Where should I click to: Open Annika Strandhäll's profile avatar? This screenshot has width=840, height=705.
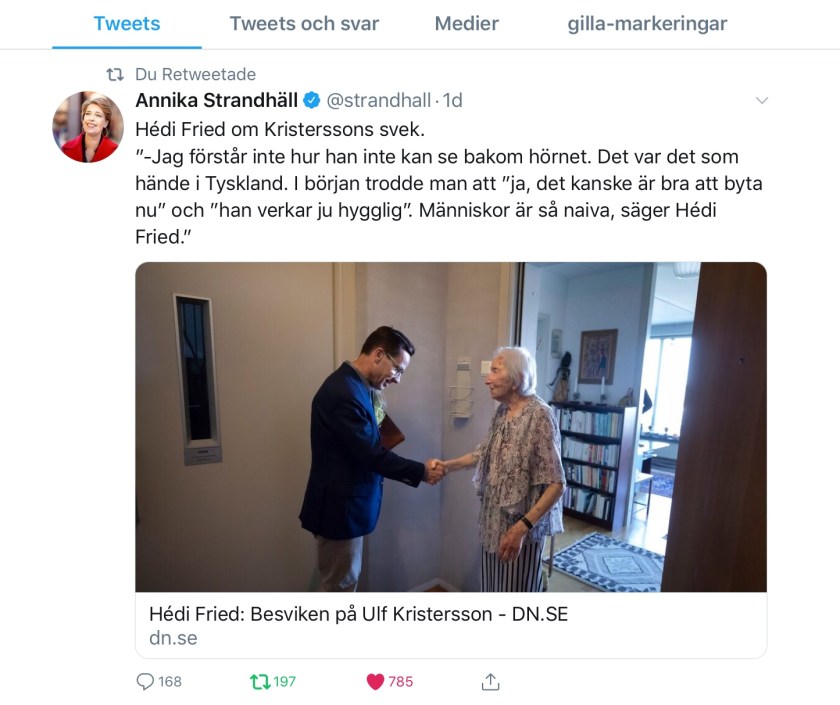88,127
